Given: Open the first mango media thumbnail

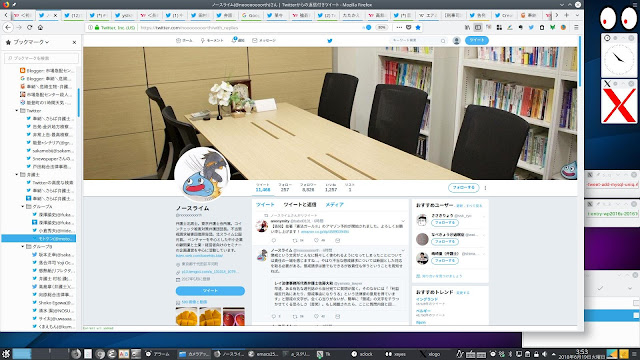Looking at the screenshot, I should pos(187,316).
